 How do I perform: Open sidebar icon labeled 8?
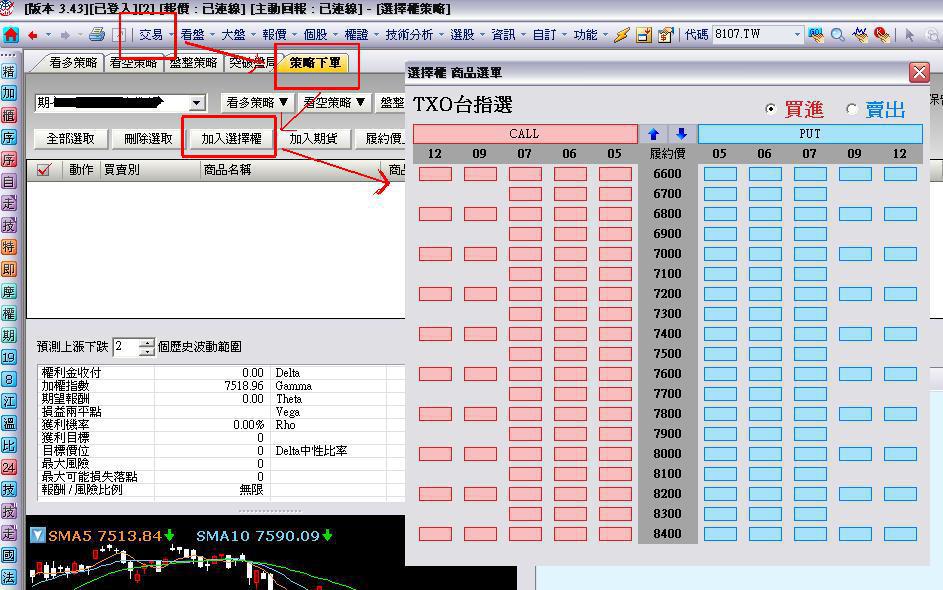[x=8, y=380]
